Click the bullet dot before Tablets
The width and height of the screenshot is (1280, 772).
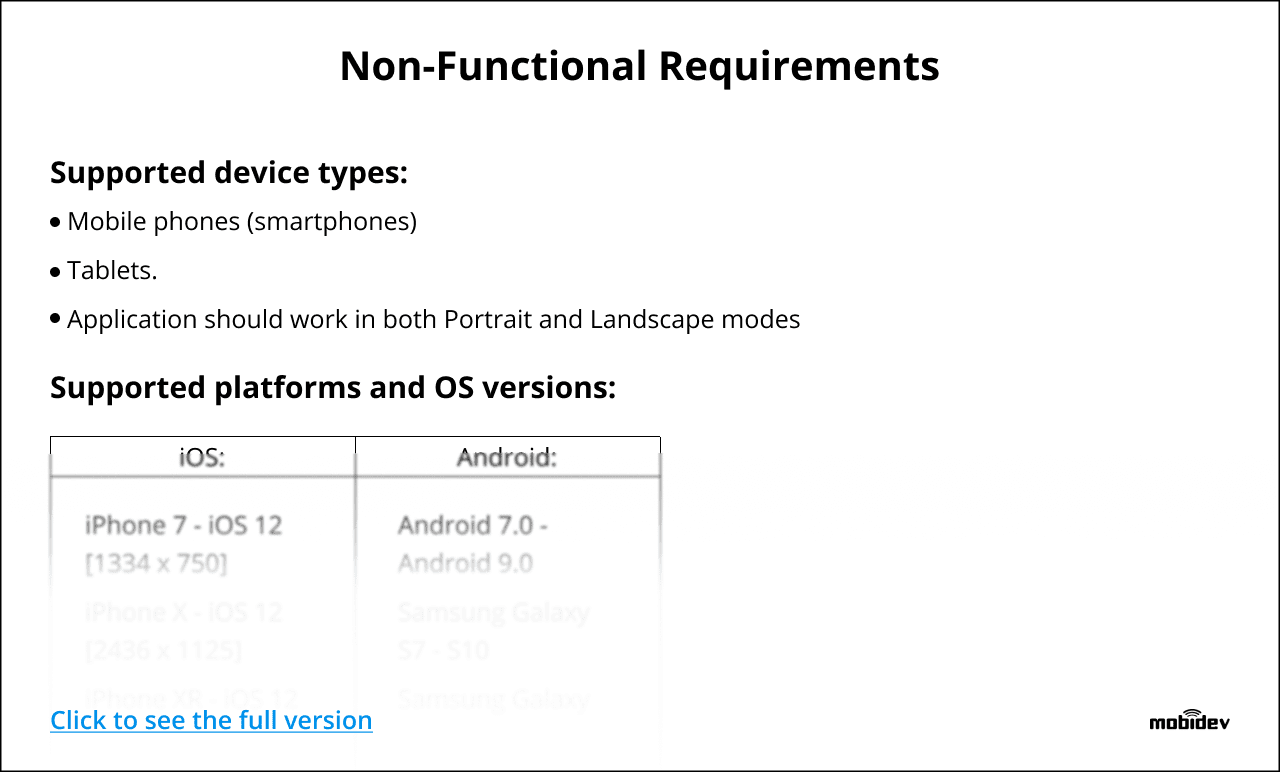(x=56, y=271)
